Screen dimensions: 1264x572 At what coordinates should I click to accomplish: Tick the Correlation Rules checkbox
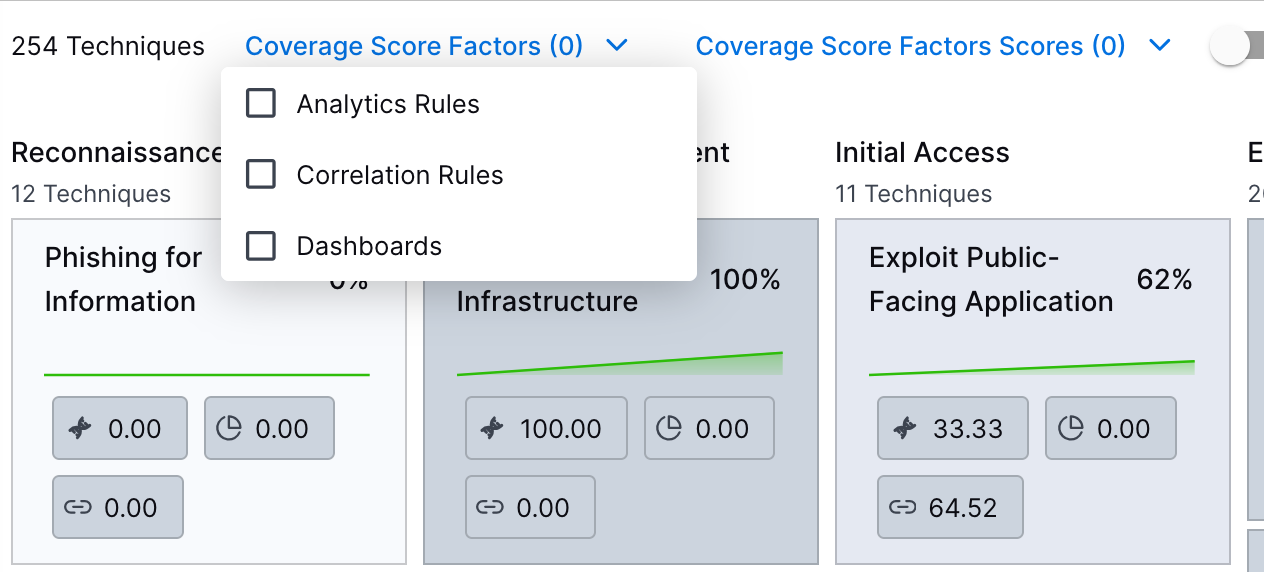261,175
